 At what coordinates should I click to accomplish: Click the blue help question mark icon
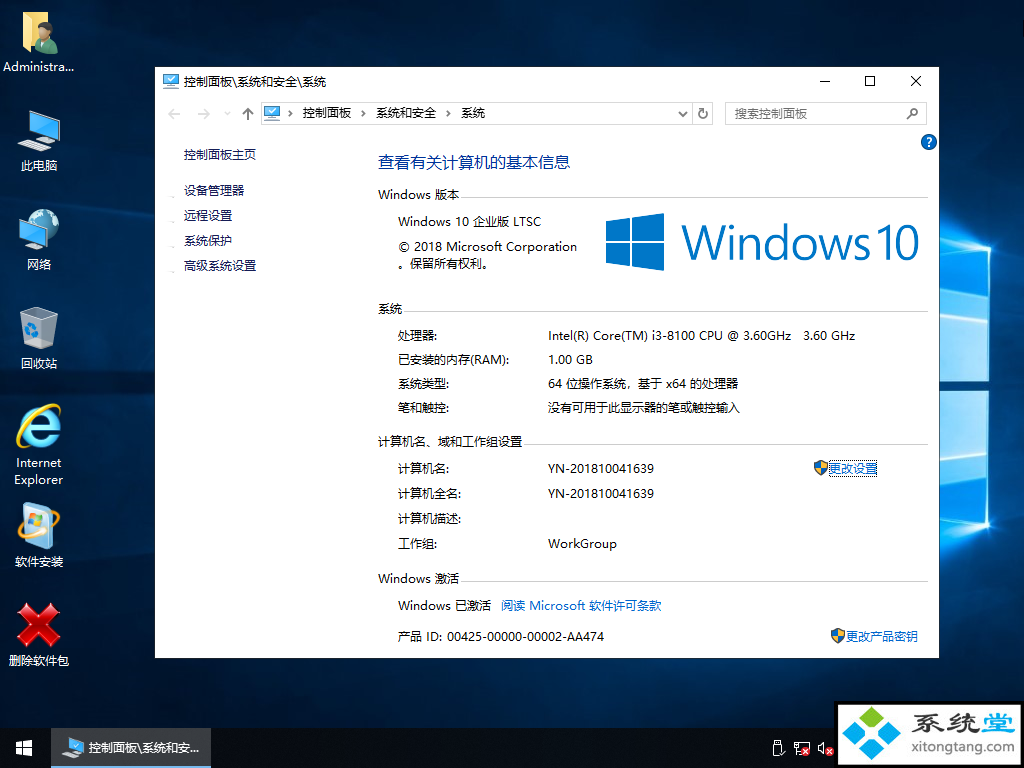pos(928,142)
